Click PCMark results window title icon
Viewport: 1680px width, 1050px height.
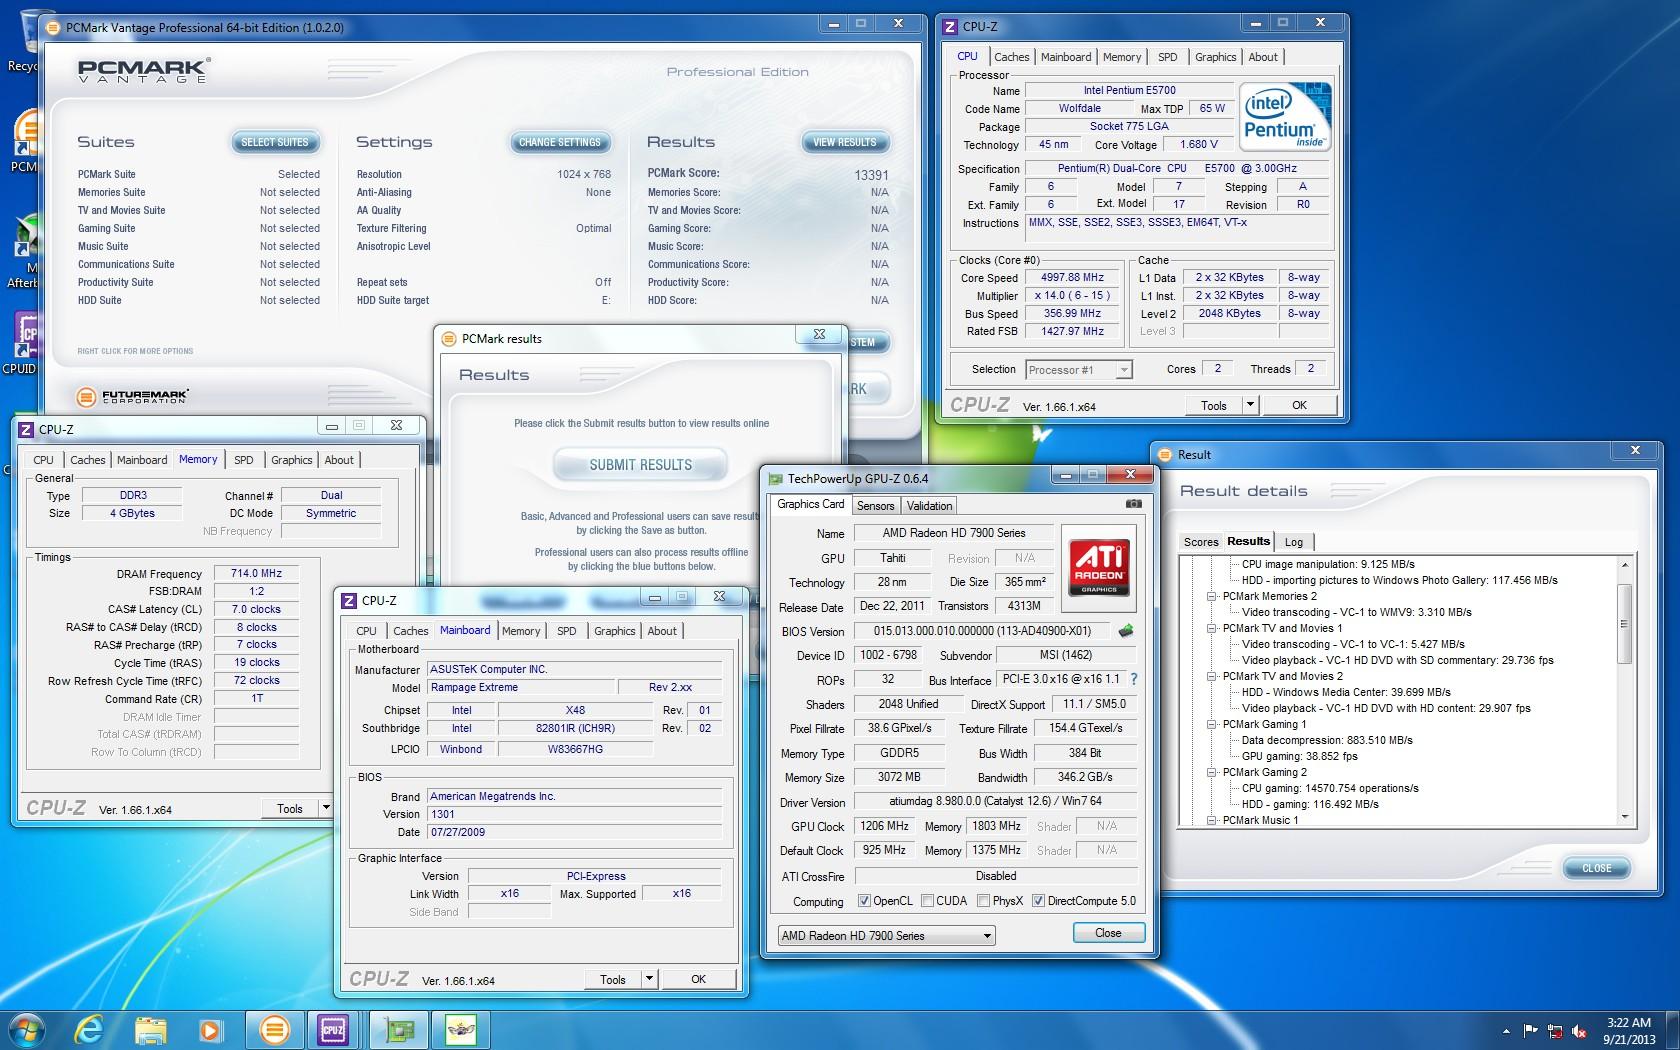[x=449, y=339]
